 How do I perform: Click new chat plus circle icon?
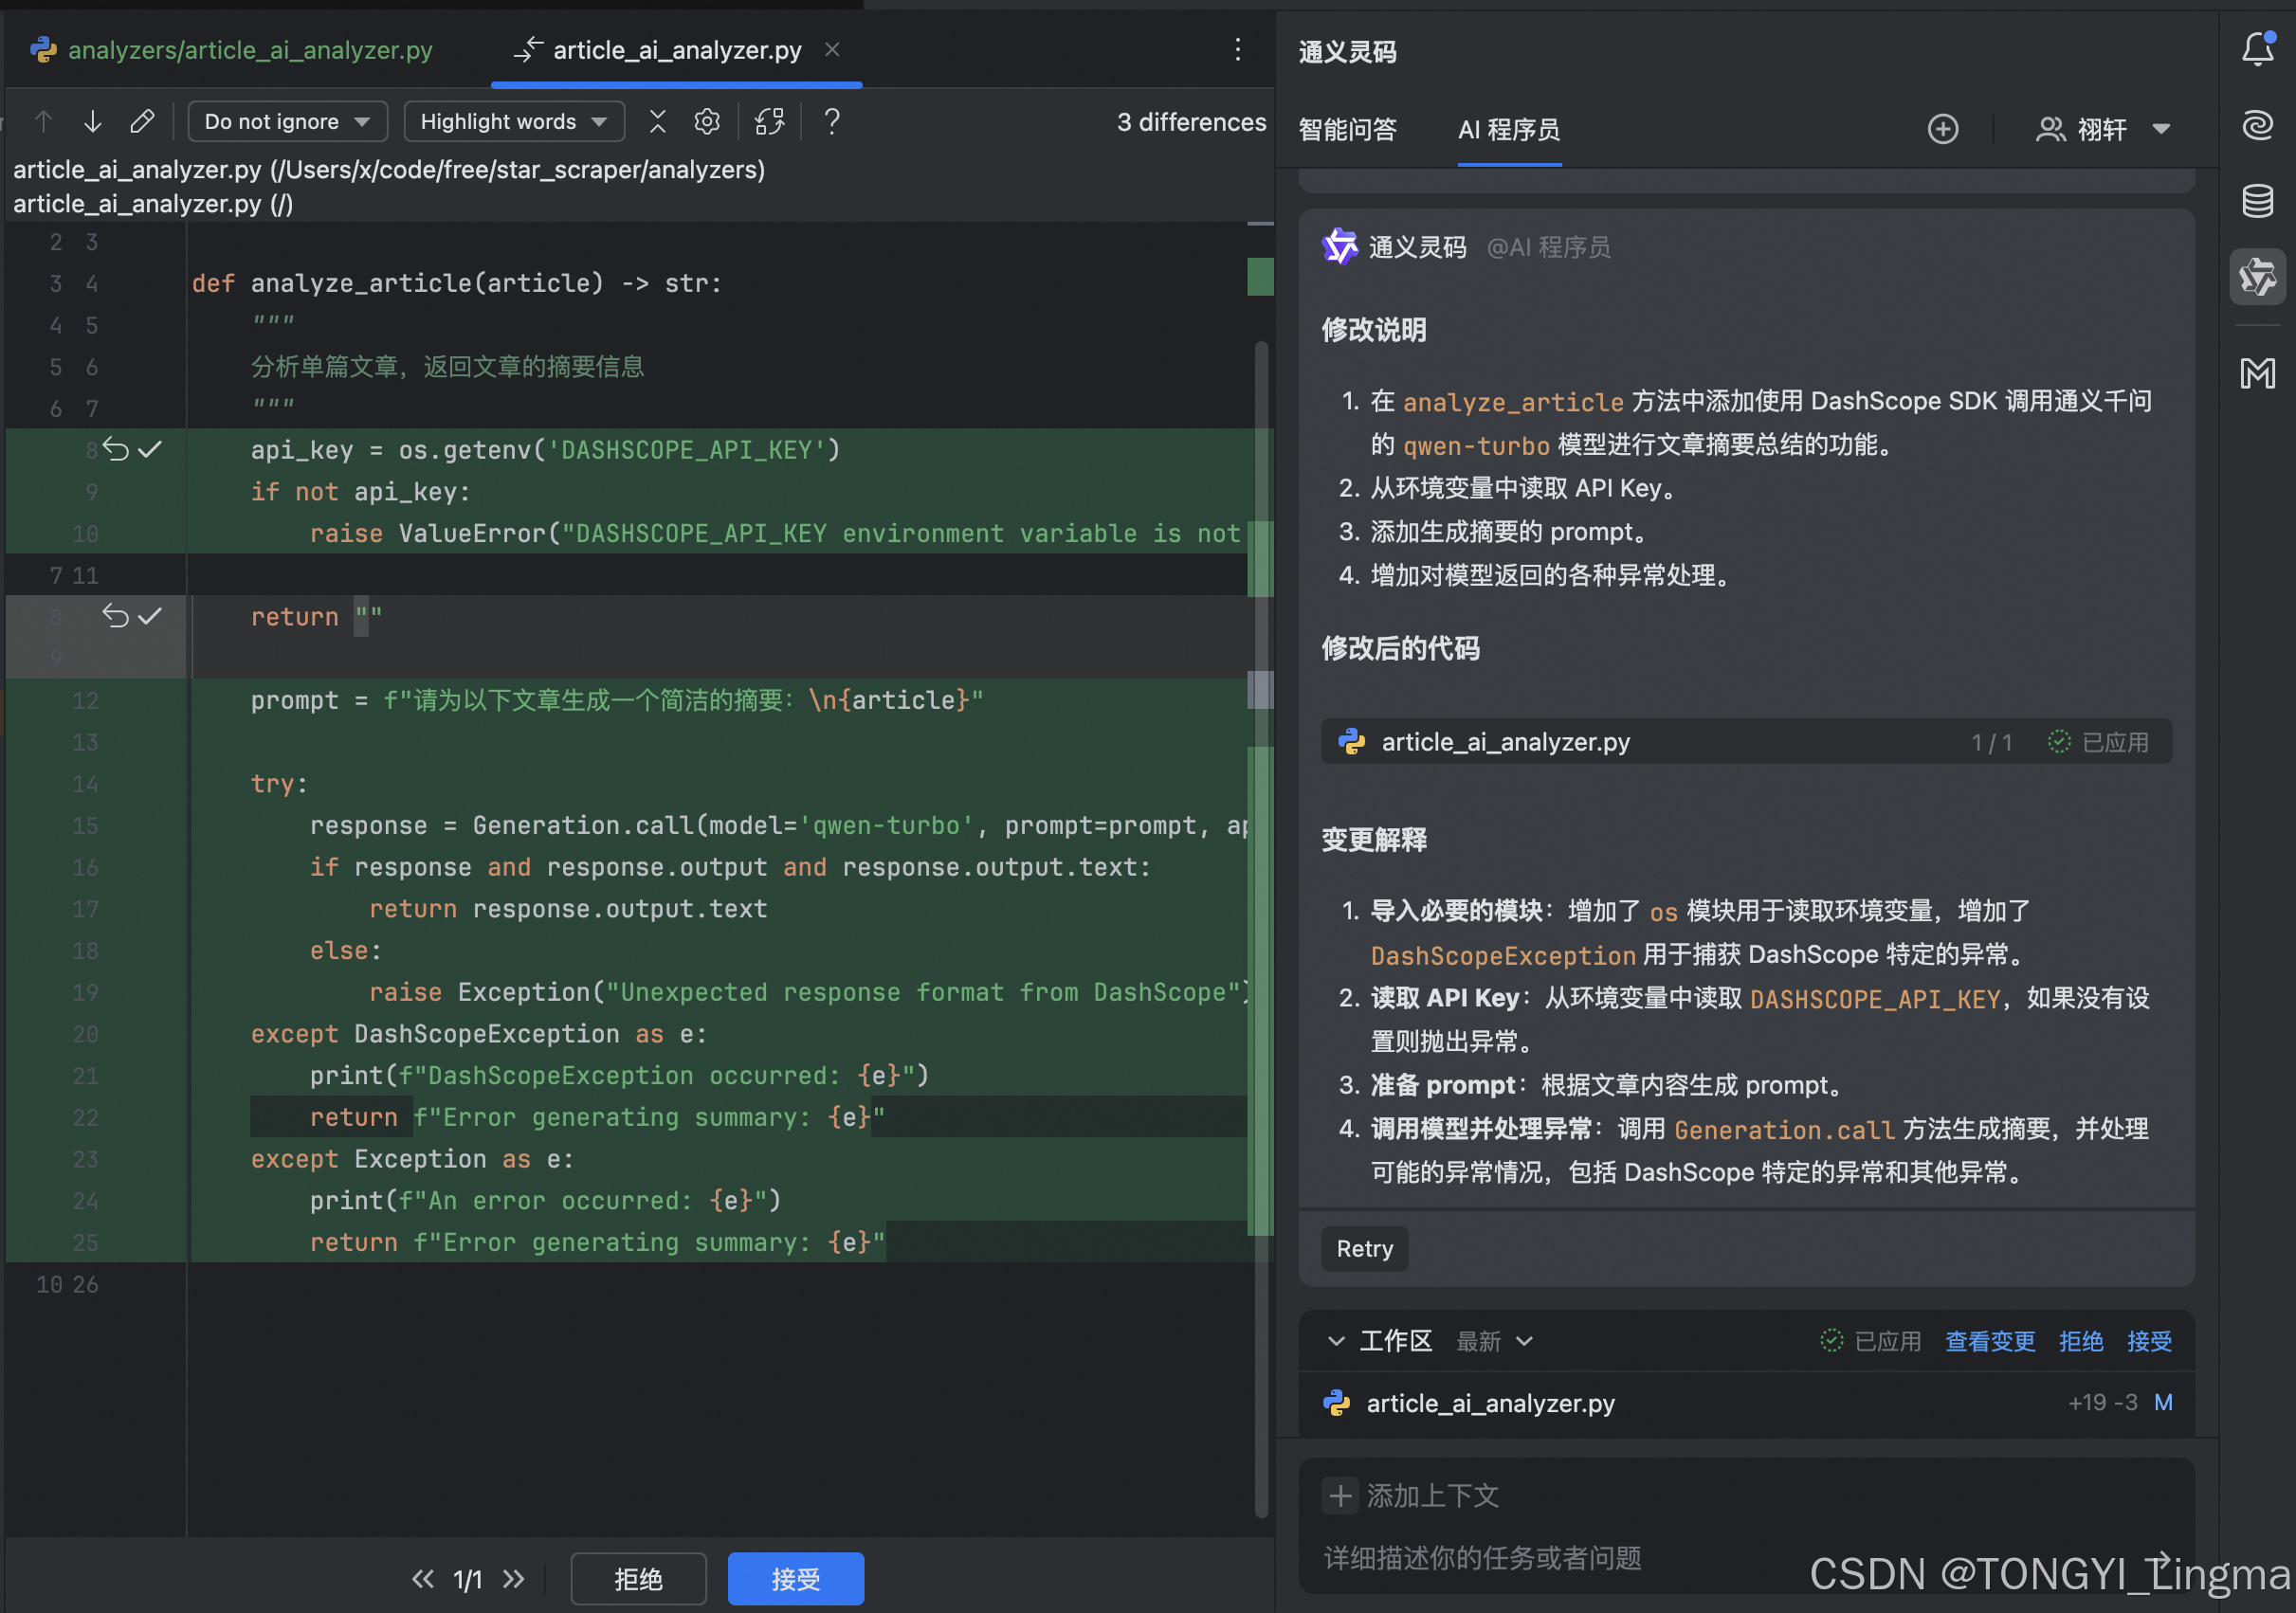(1942, 129)
